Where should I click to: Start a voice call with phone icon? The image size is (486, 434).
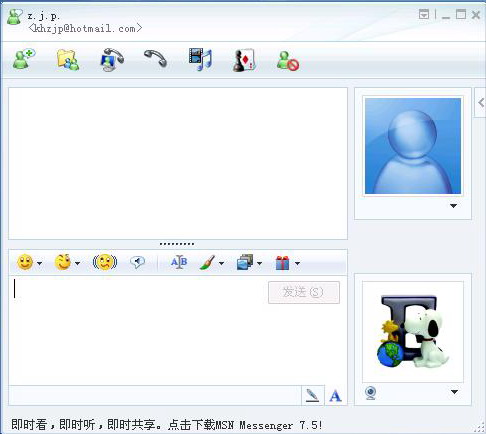[155, 58]
